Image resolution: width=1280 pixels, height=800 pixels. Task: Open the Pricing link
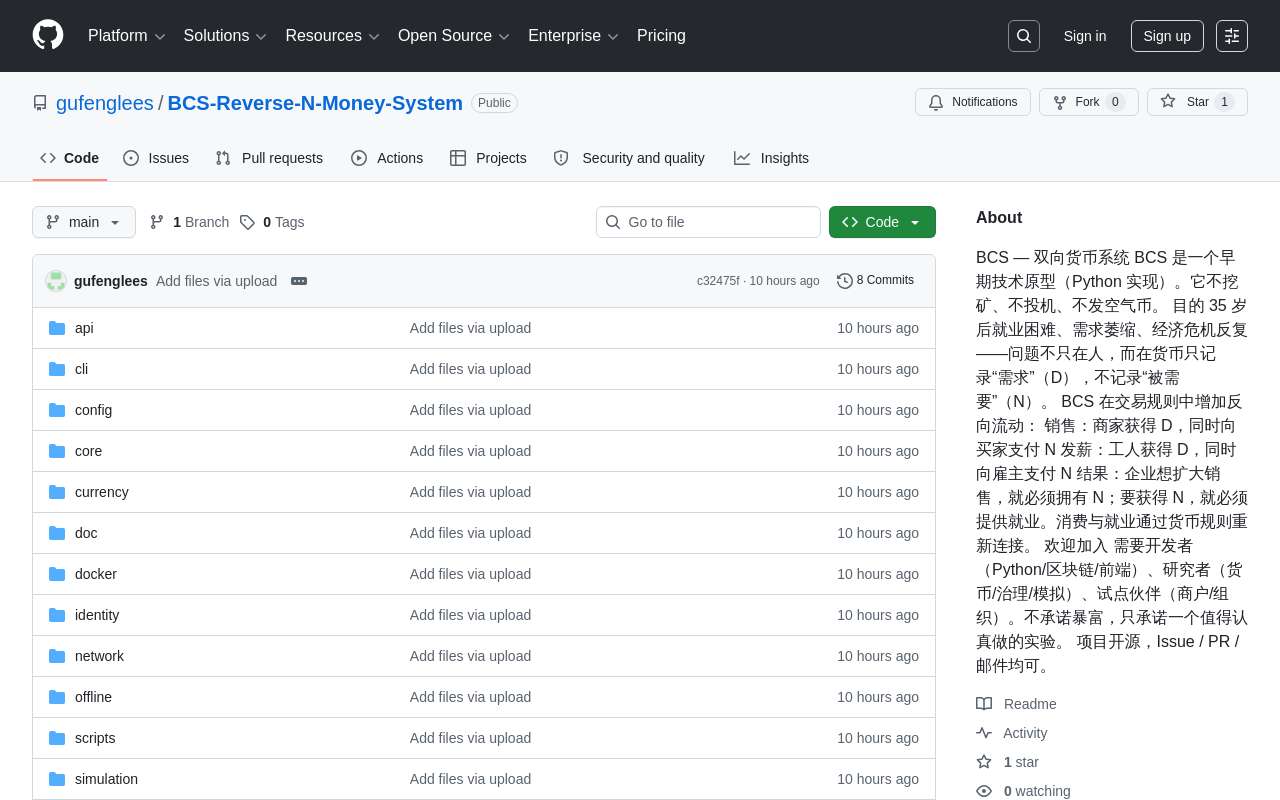(x=661, y=36)
